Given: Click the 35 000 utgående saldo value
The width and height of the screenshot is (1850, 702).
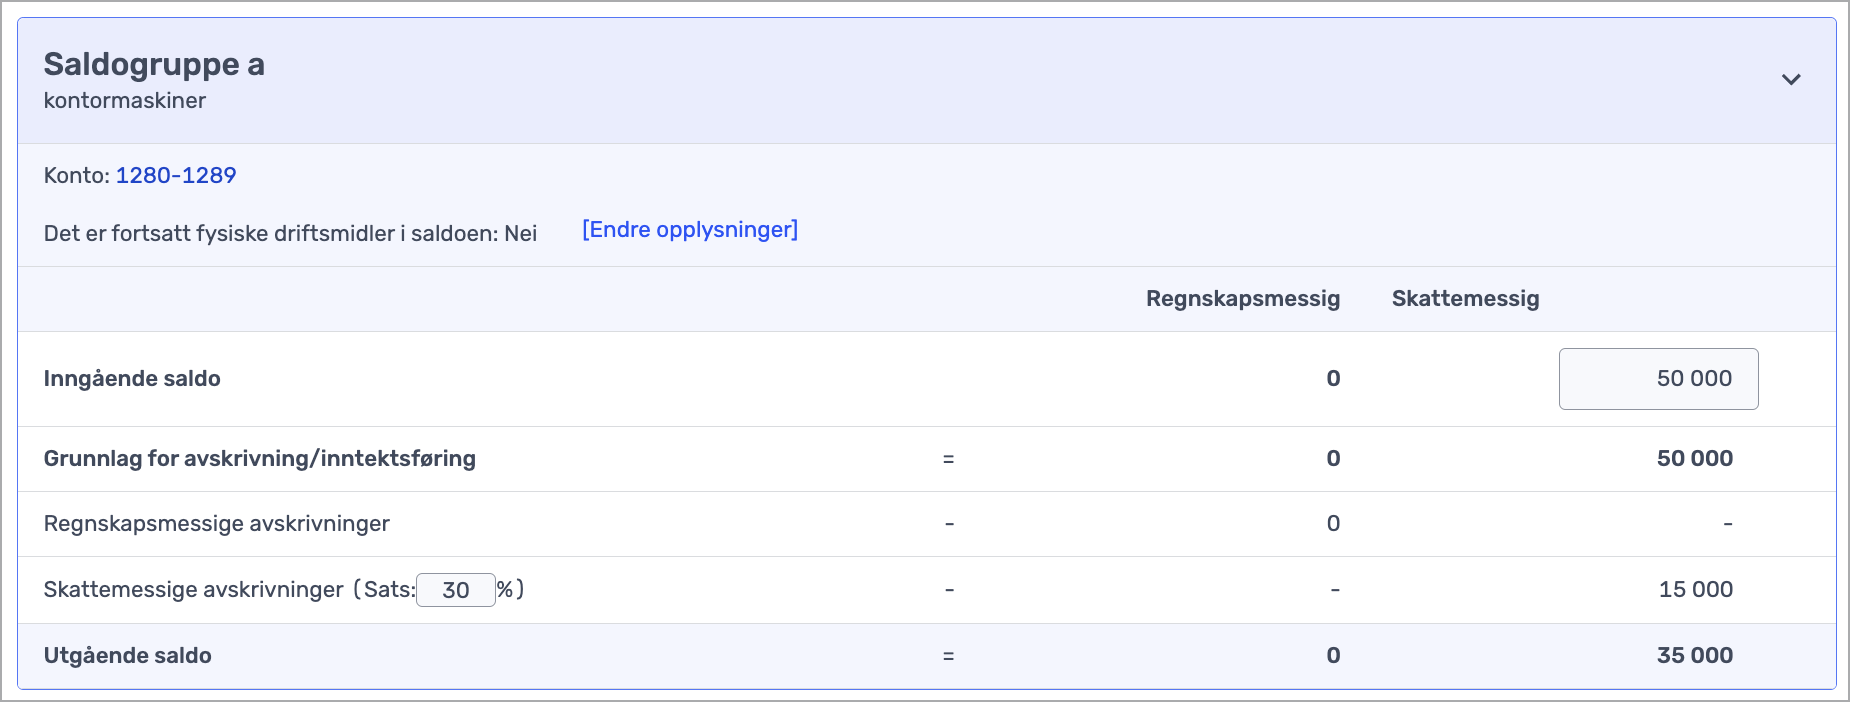Looking at the screenshot, I should [1694, 656].
